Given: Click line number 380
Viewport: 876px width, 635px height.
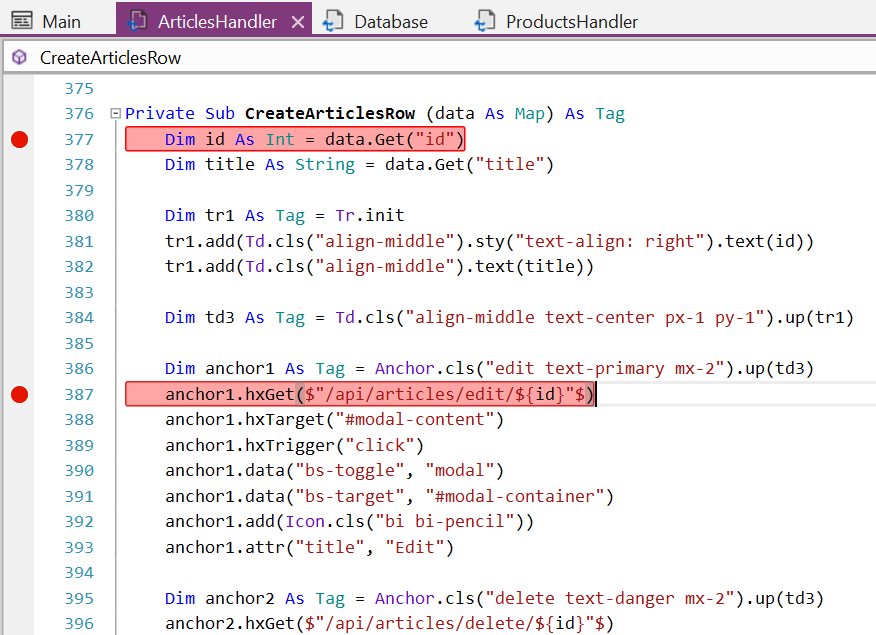Looking at the screenshot, I should (x=79, y=216).
